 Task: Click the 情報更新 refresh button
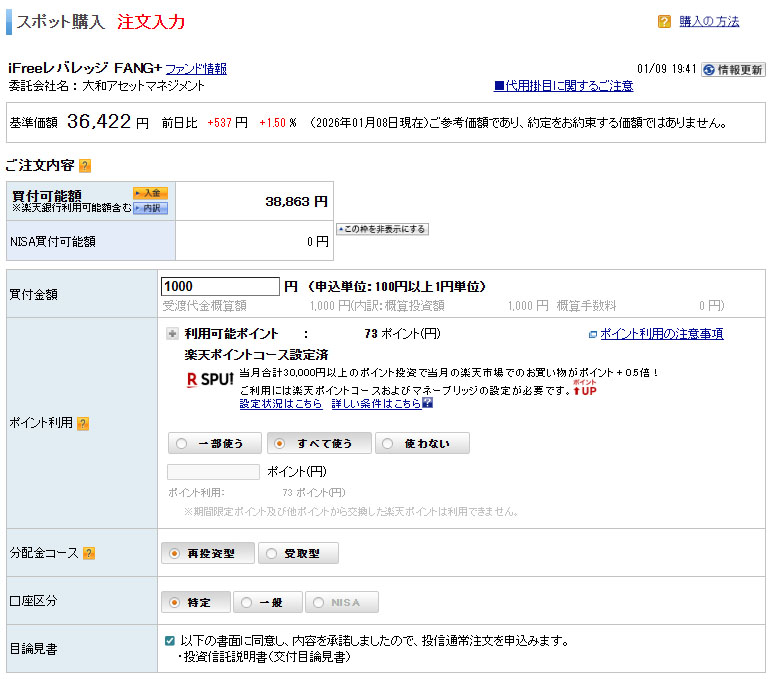point(733,70)
